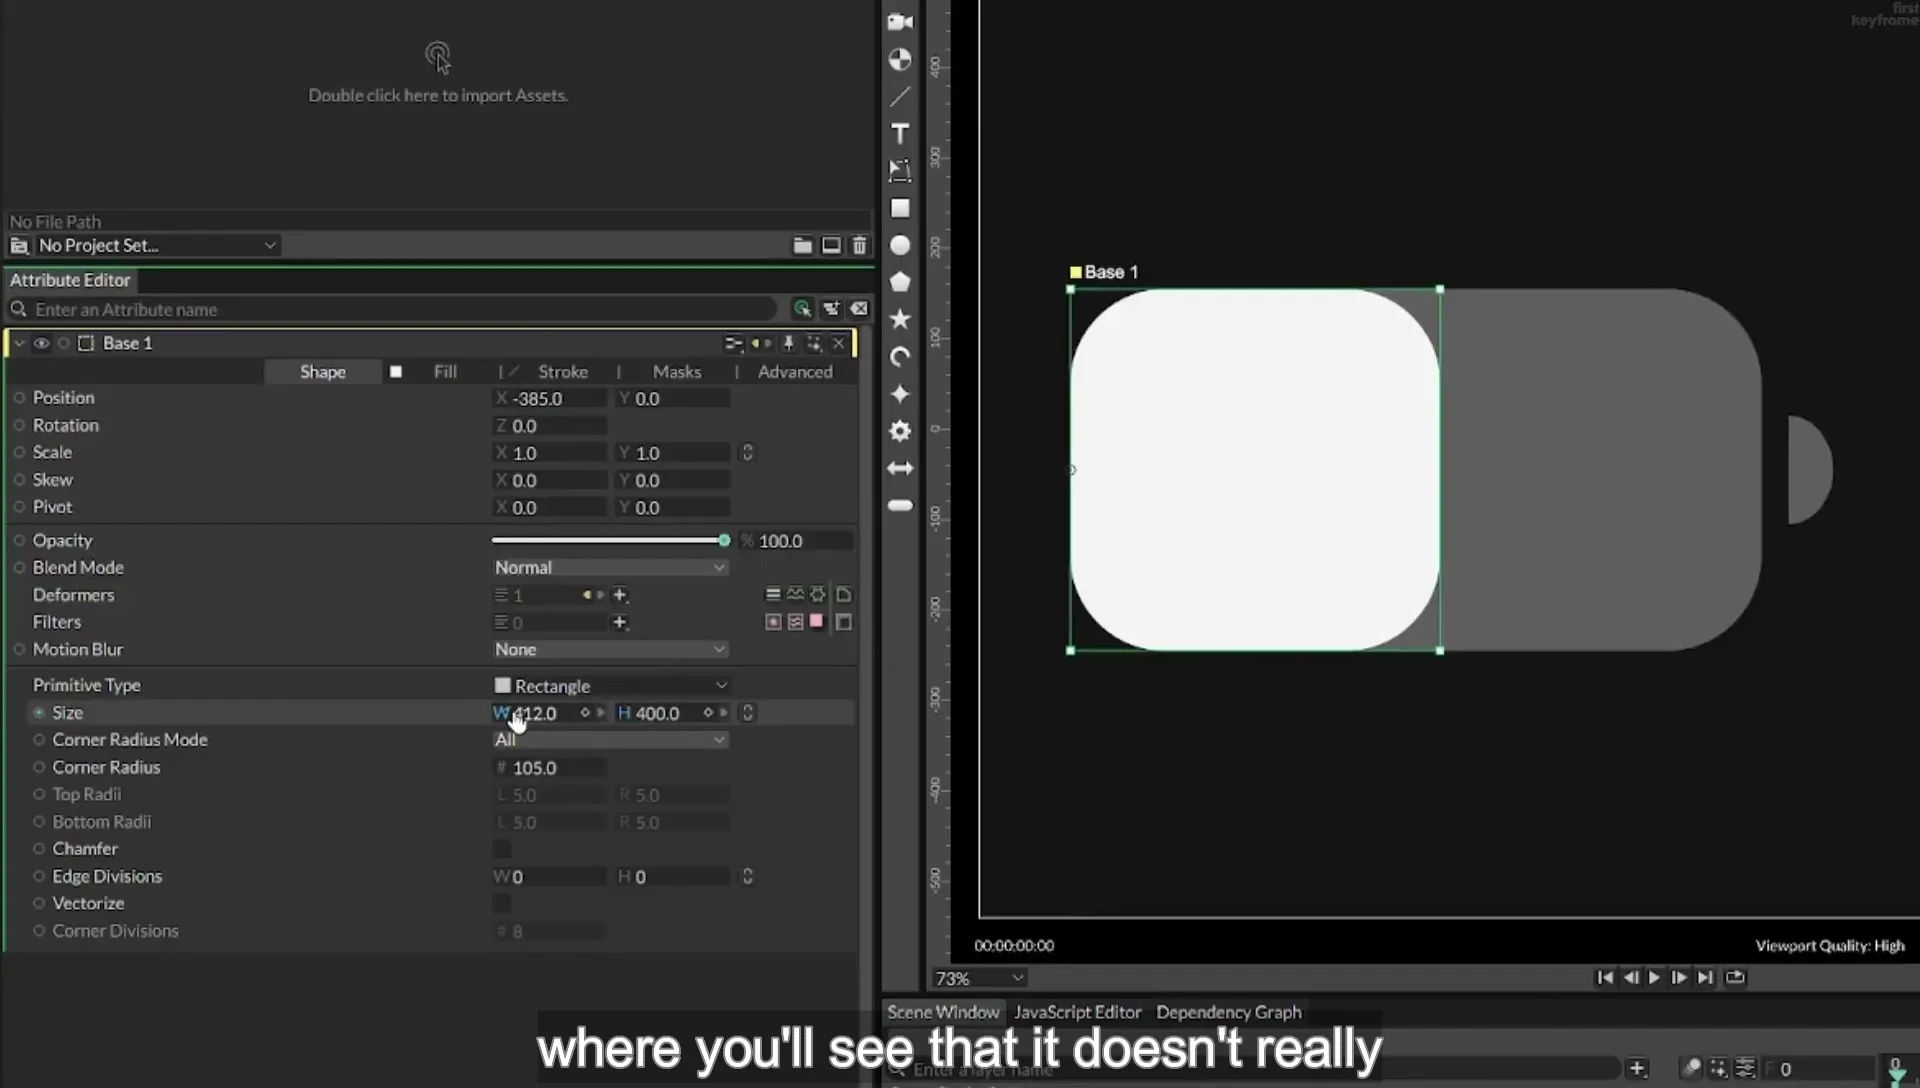1920x1088 pixels.
Task: Toggle Scale proportional lock icon
Action: [x=747, y=453]
